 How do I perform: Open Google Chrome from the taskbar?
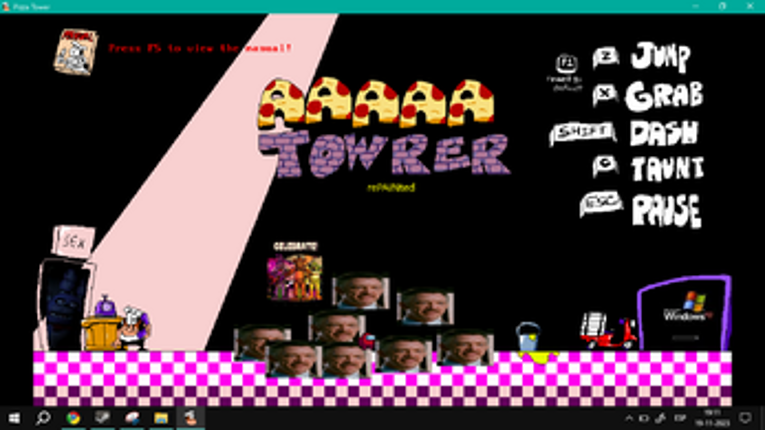[x=73, y=418]
